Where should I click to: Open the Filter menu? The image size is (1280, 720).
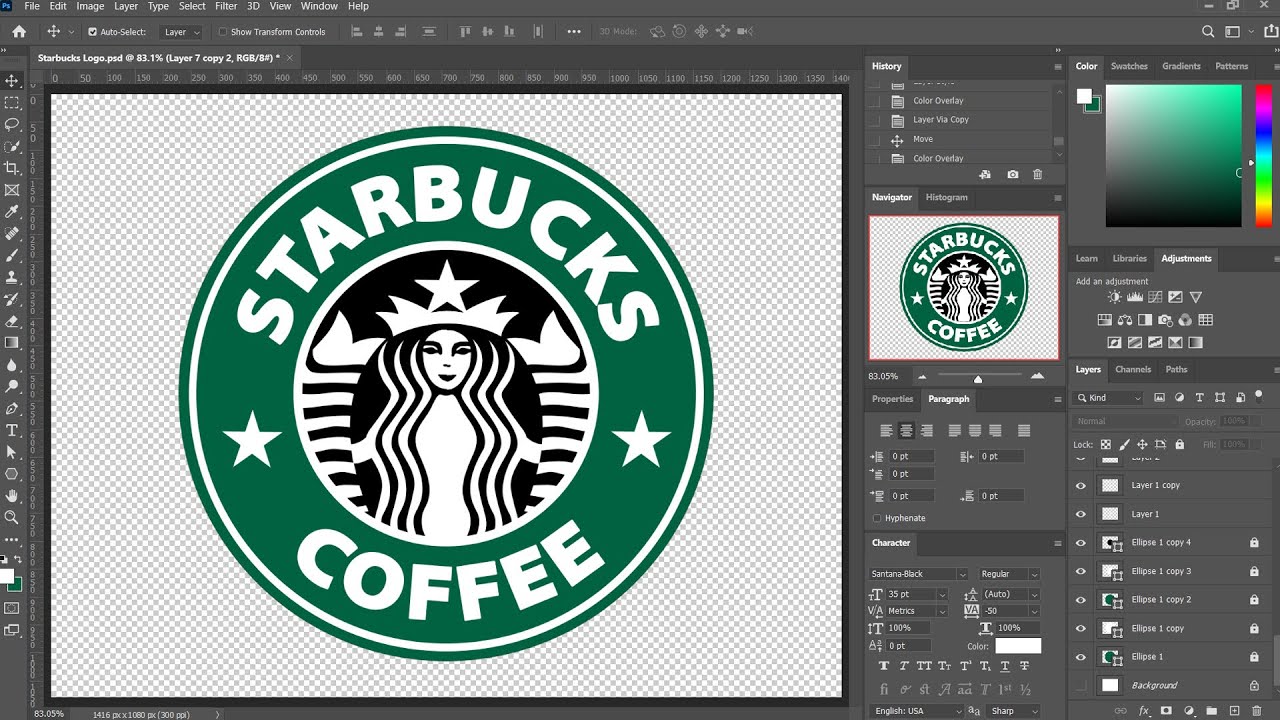coord(226,6)
